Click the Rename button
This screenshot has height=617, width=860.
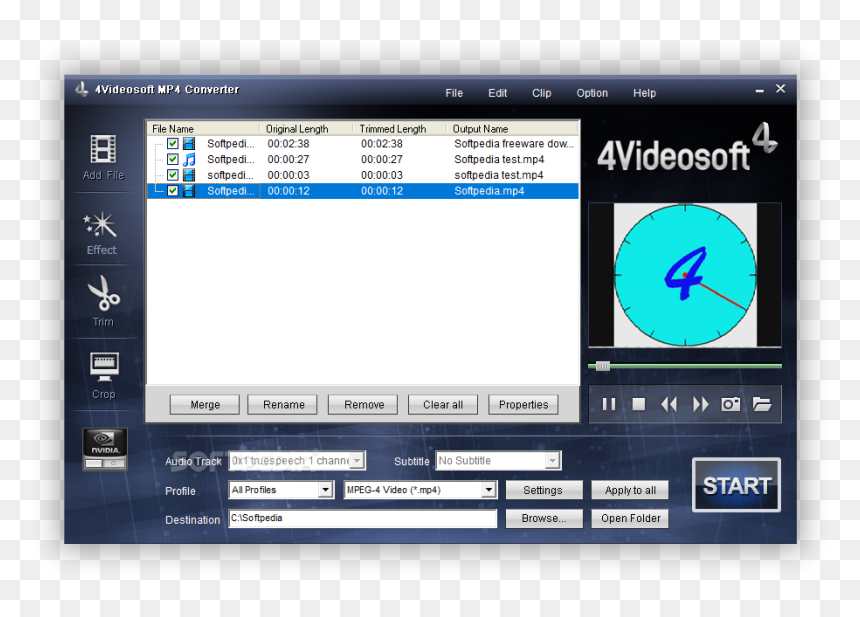(x=283, y=405)
